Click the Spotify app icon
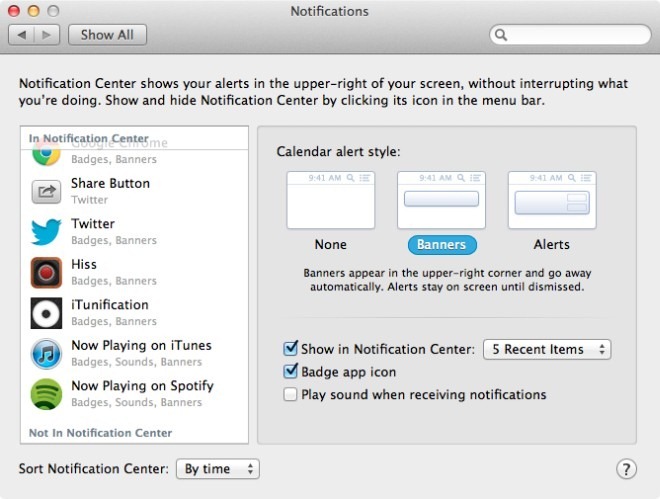The image size is (660, 499). tap(46, 394)
